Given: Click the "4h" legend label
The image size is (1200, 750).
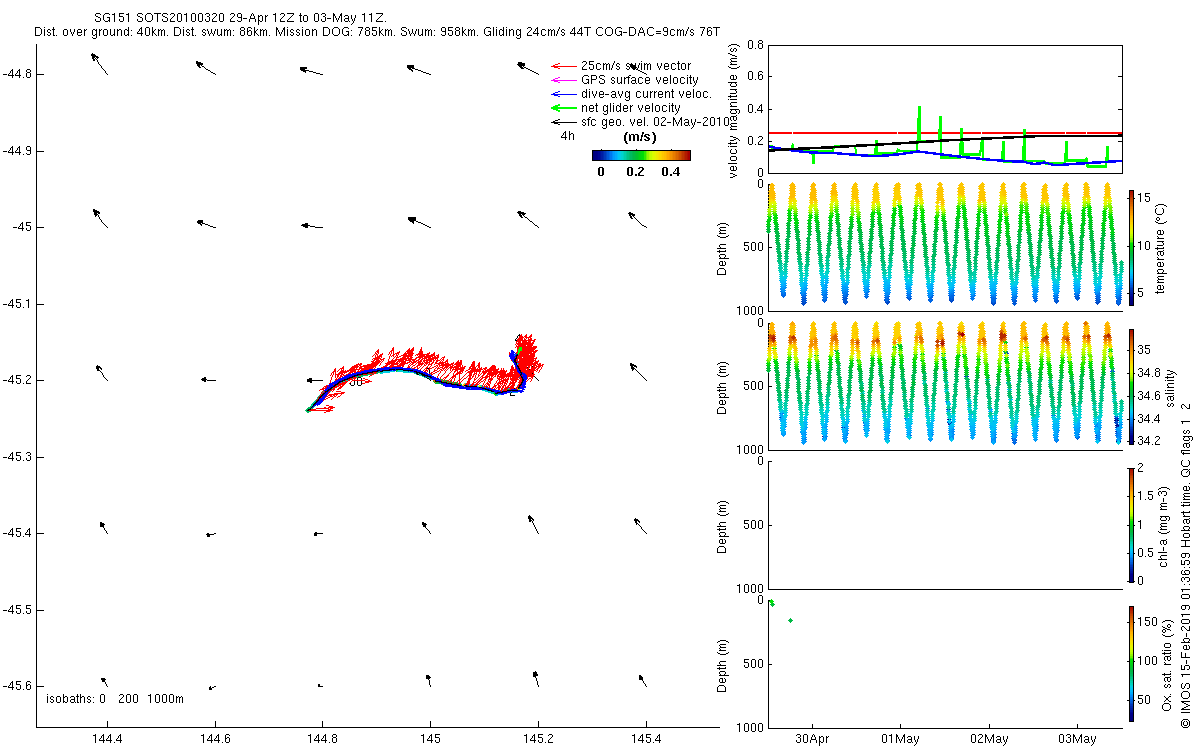Looking at the screenshot, I should click(x=567, y=135).
